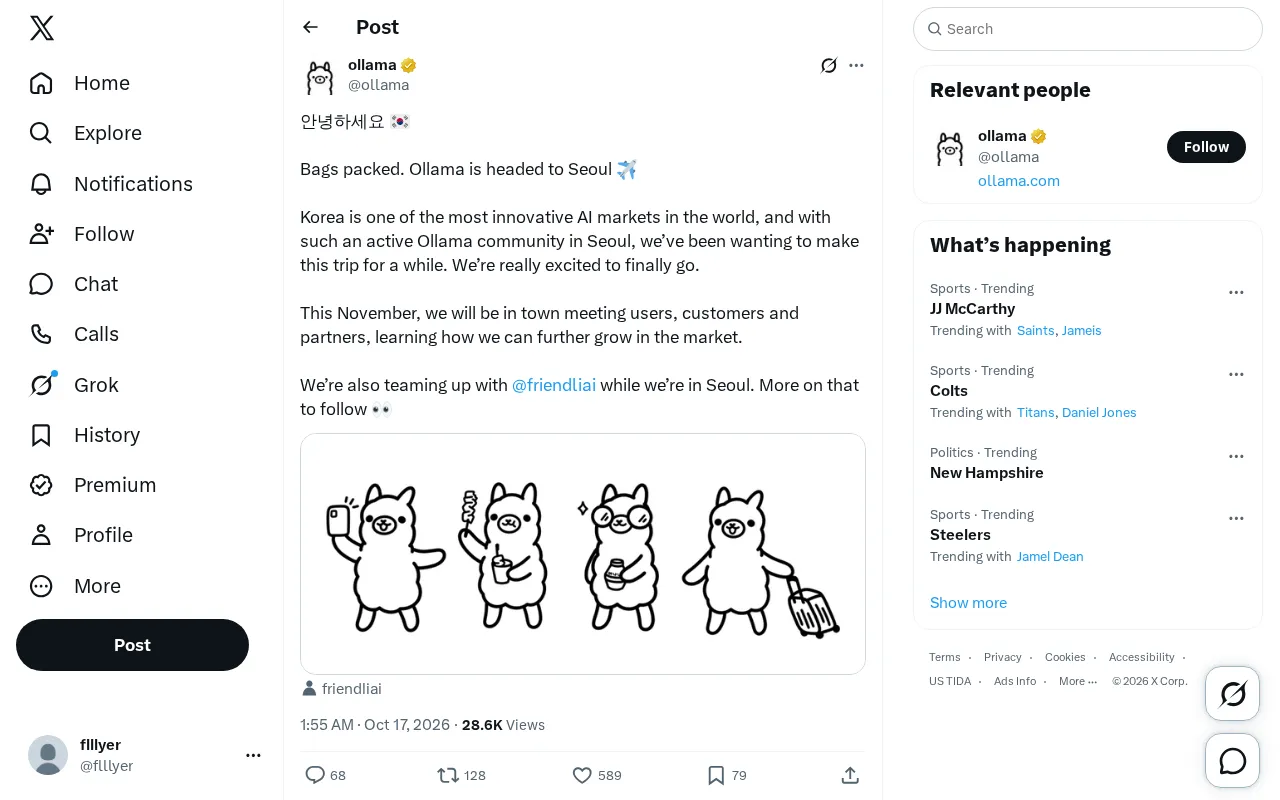Click Show more under What's happening
This screenshot has width=1280, height=800.
(x=968, y=603)
